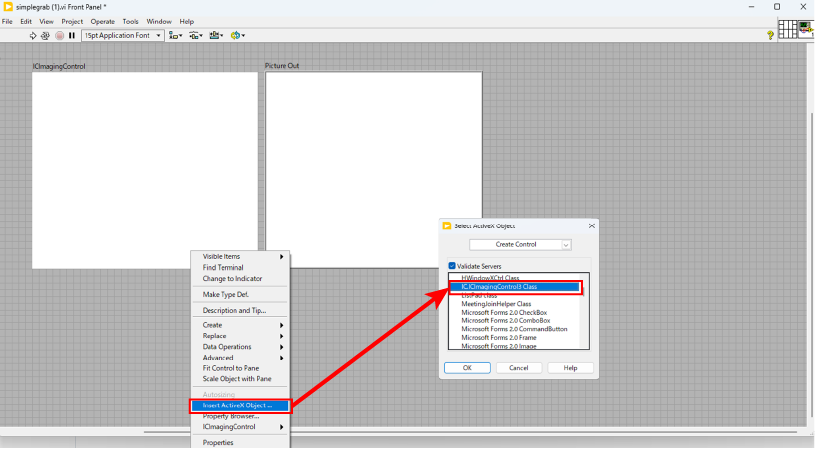
Task: Open the Operate menu
Action: [102, 21]
